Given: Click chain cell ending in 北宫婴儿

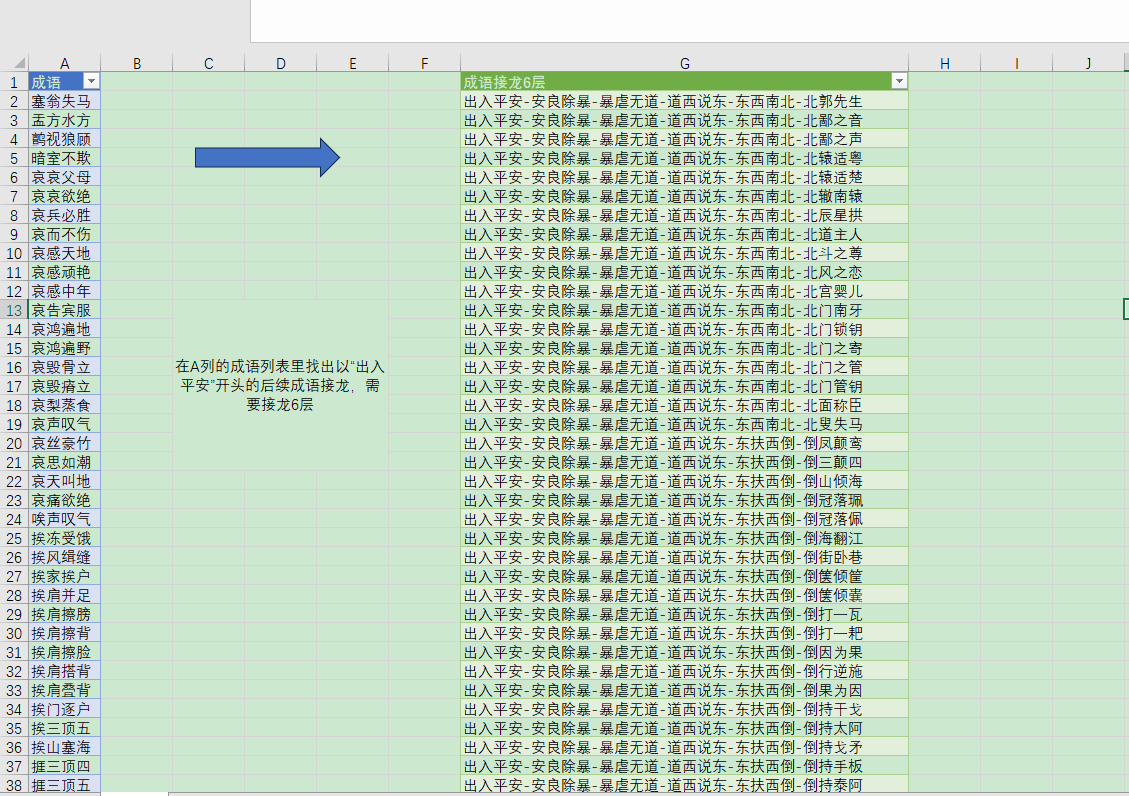Looking at the screenshot, I should pos(684,291).
